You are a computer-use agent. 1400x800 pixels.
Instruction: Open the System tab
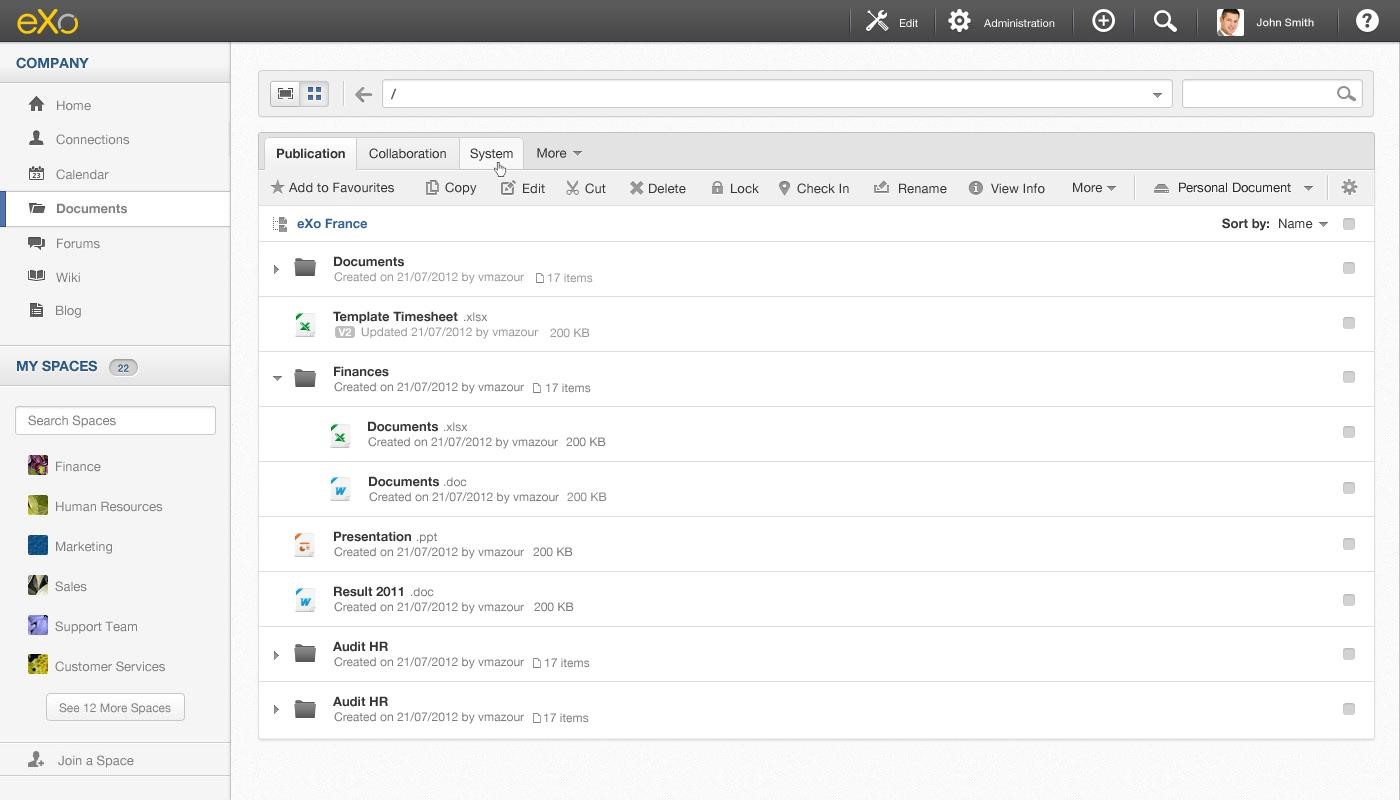click(491, 153)
